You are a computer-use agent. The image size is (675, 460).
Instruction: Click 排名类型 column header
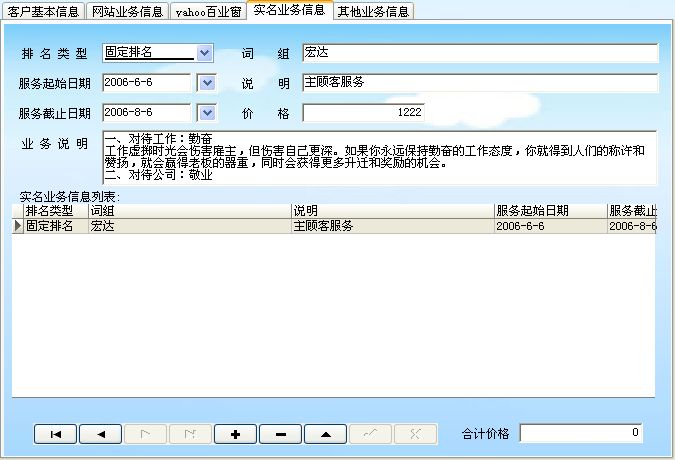pyautogui.click(x=56, y=211)
